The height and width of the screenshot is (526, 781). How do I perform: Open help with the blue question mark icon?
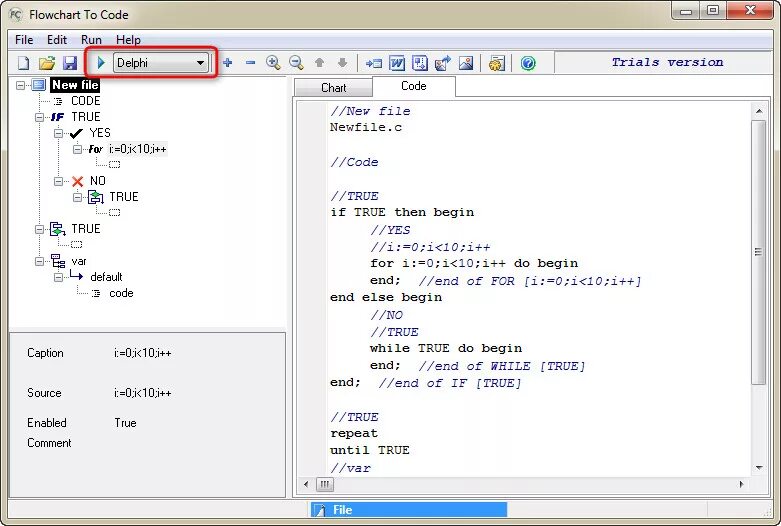tap(528, 63)
